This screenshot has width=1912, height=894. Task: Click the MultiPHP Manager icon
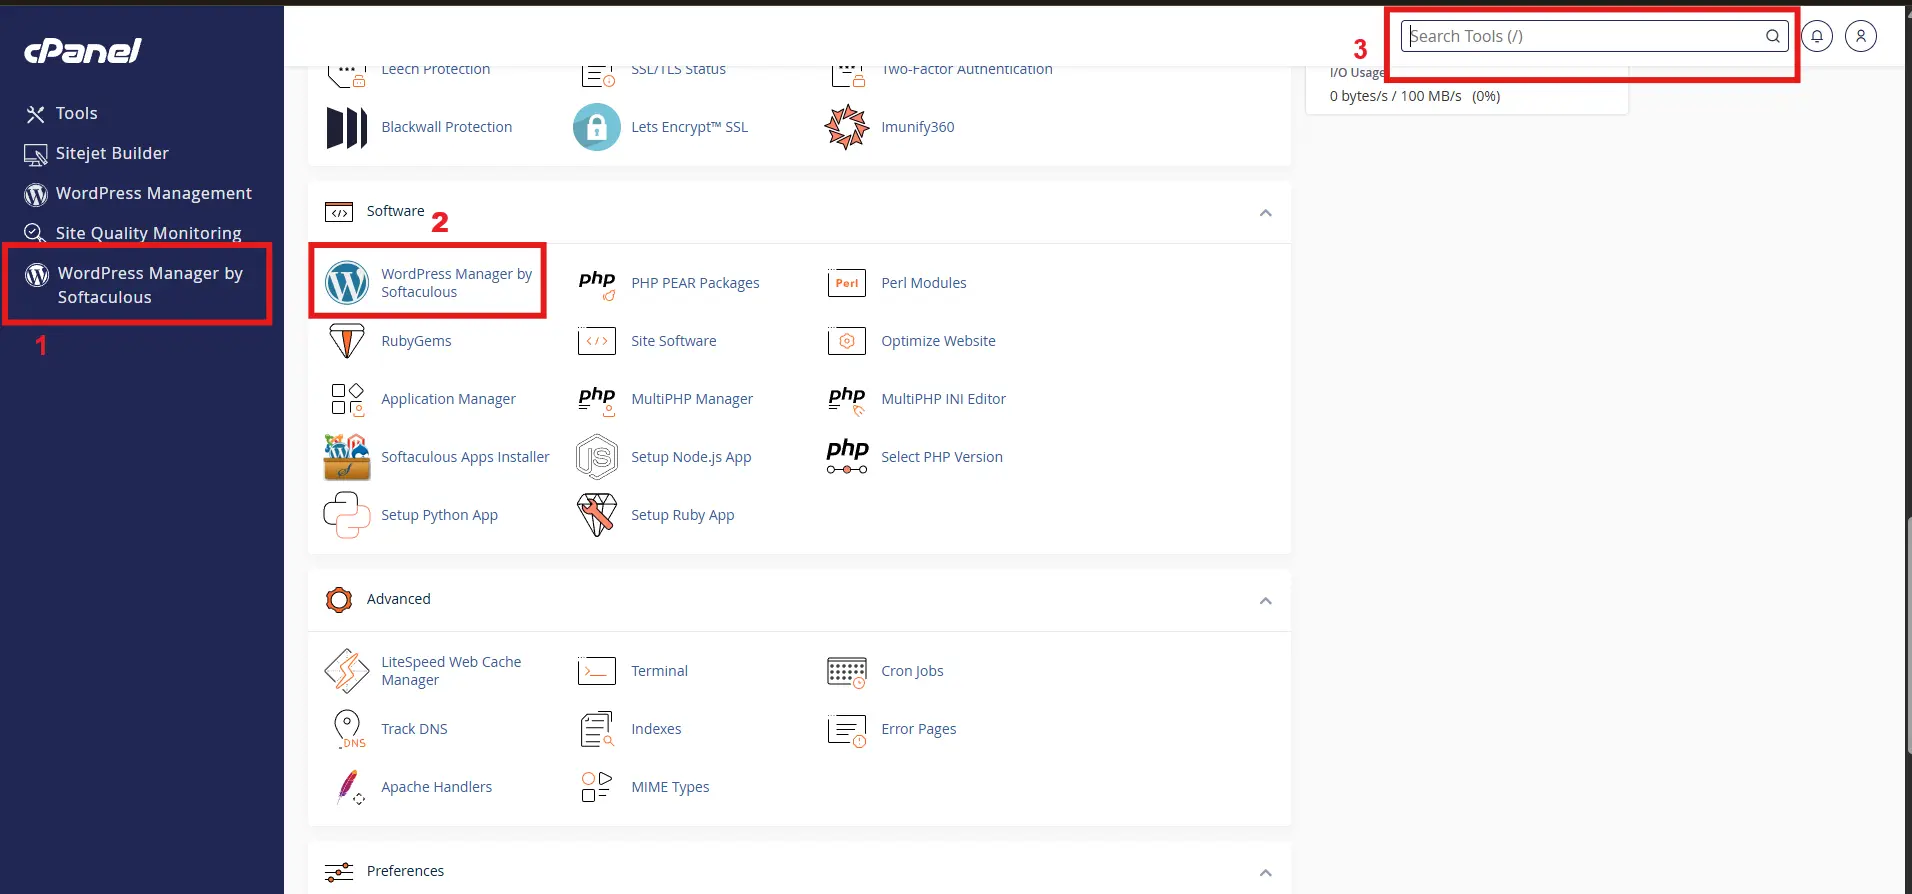pyautogui.click(x=597, y=400)
